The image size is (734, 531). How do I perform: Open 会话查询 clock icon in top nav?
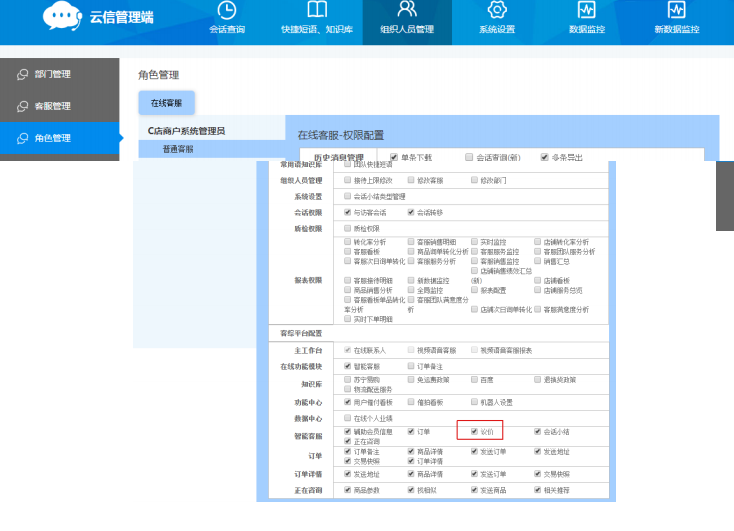point(227,11)
